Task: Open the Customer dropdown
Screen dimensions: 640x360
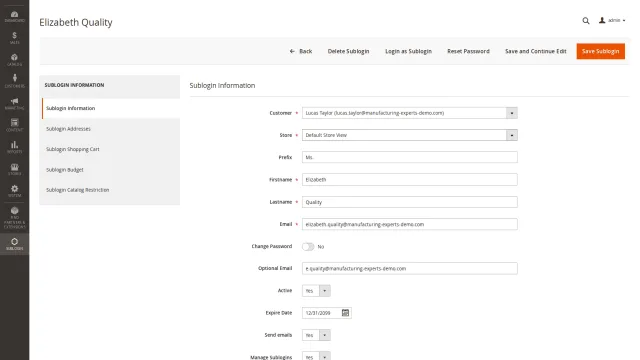Action: [409, 113]
